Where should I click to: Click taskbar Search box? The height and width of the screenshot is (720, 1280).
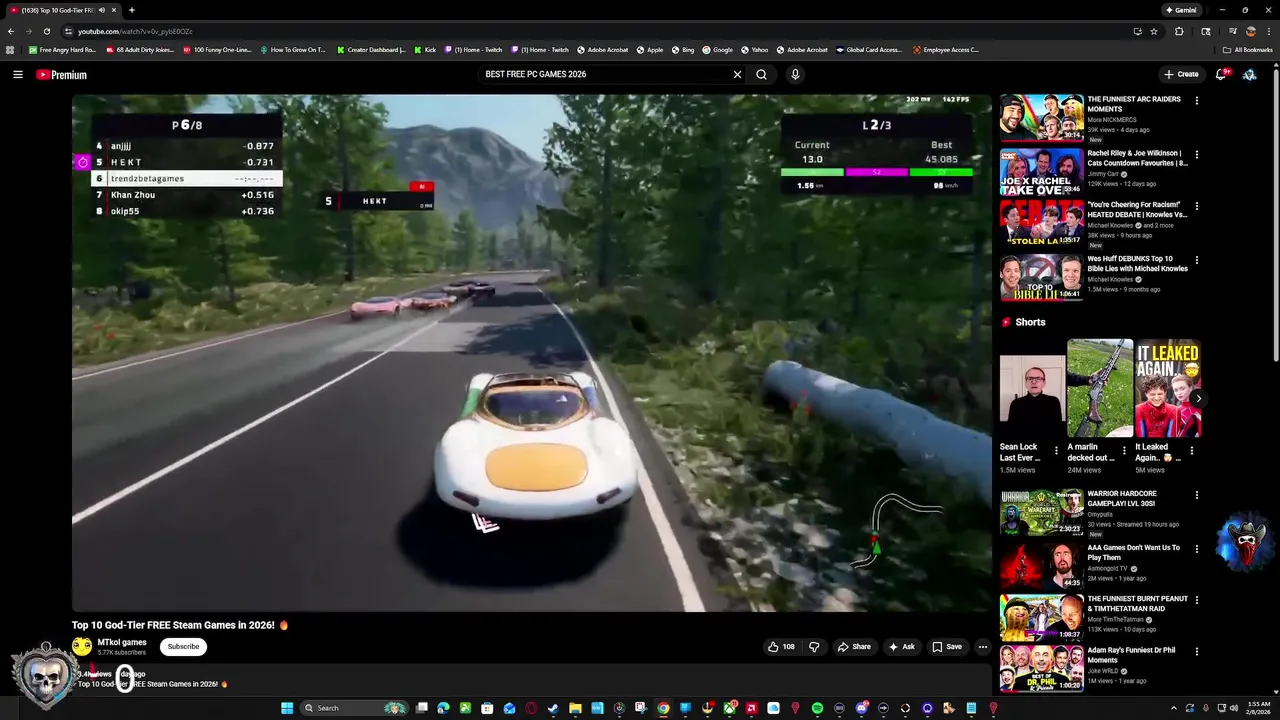pos(354,708)
